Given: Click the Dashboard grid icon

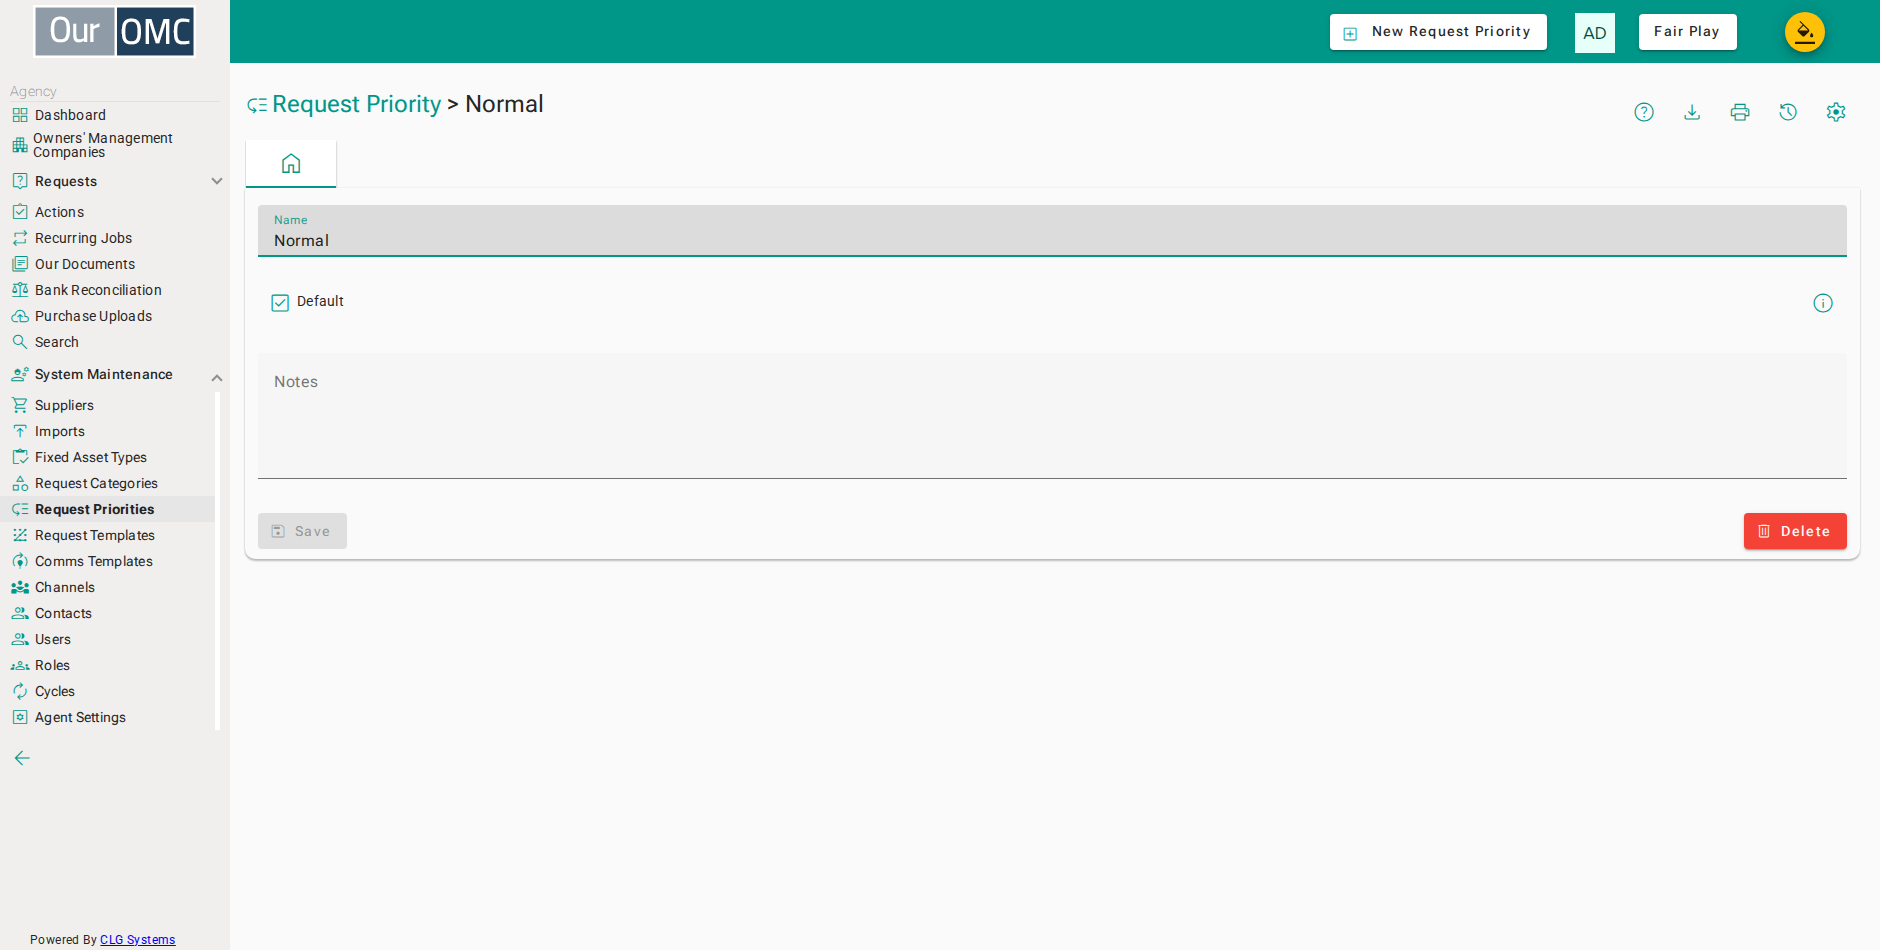Looking at the screenshot, I should point(20,115).
